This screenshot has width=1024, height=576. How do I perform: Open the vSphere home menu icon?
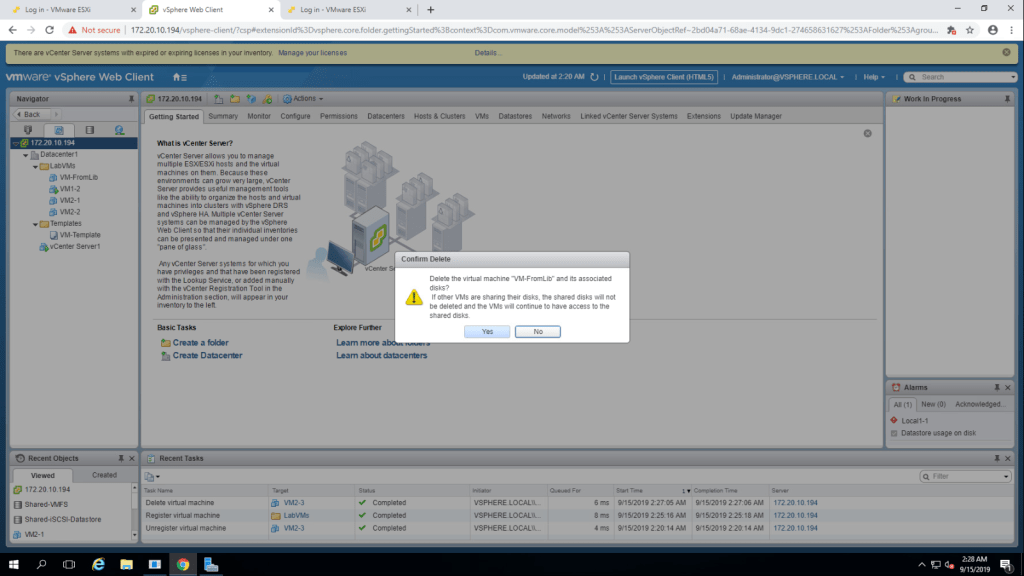pos(179,77)
